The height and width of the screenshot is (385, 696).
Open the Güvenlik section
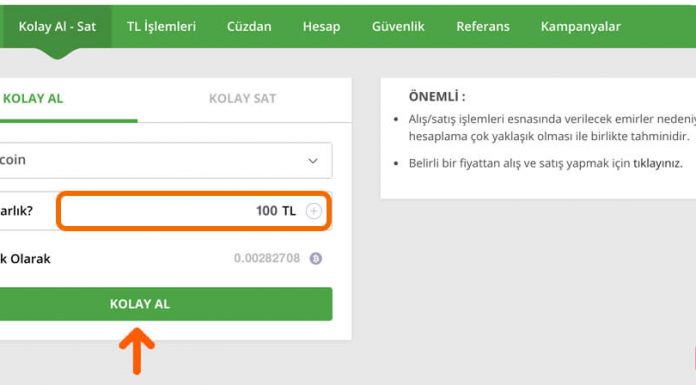[x=398, y=27]
